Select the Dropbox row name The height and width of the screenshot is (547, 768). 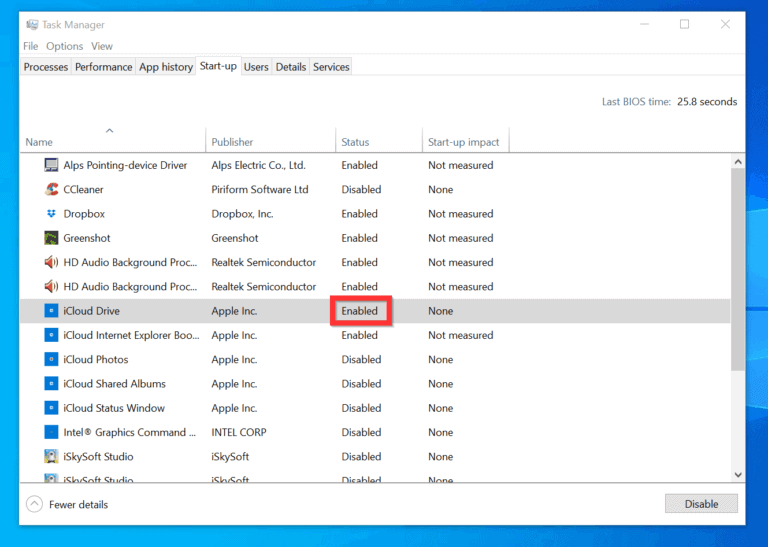point(84,214)
